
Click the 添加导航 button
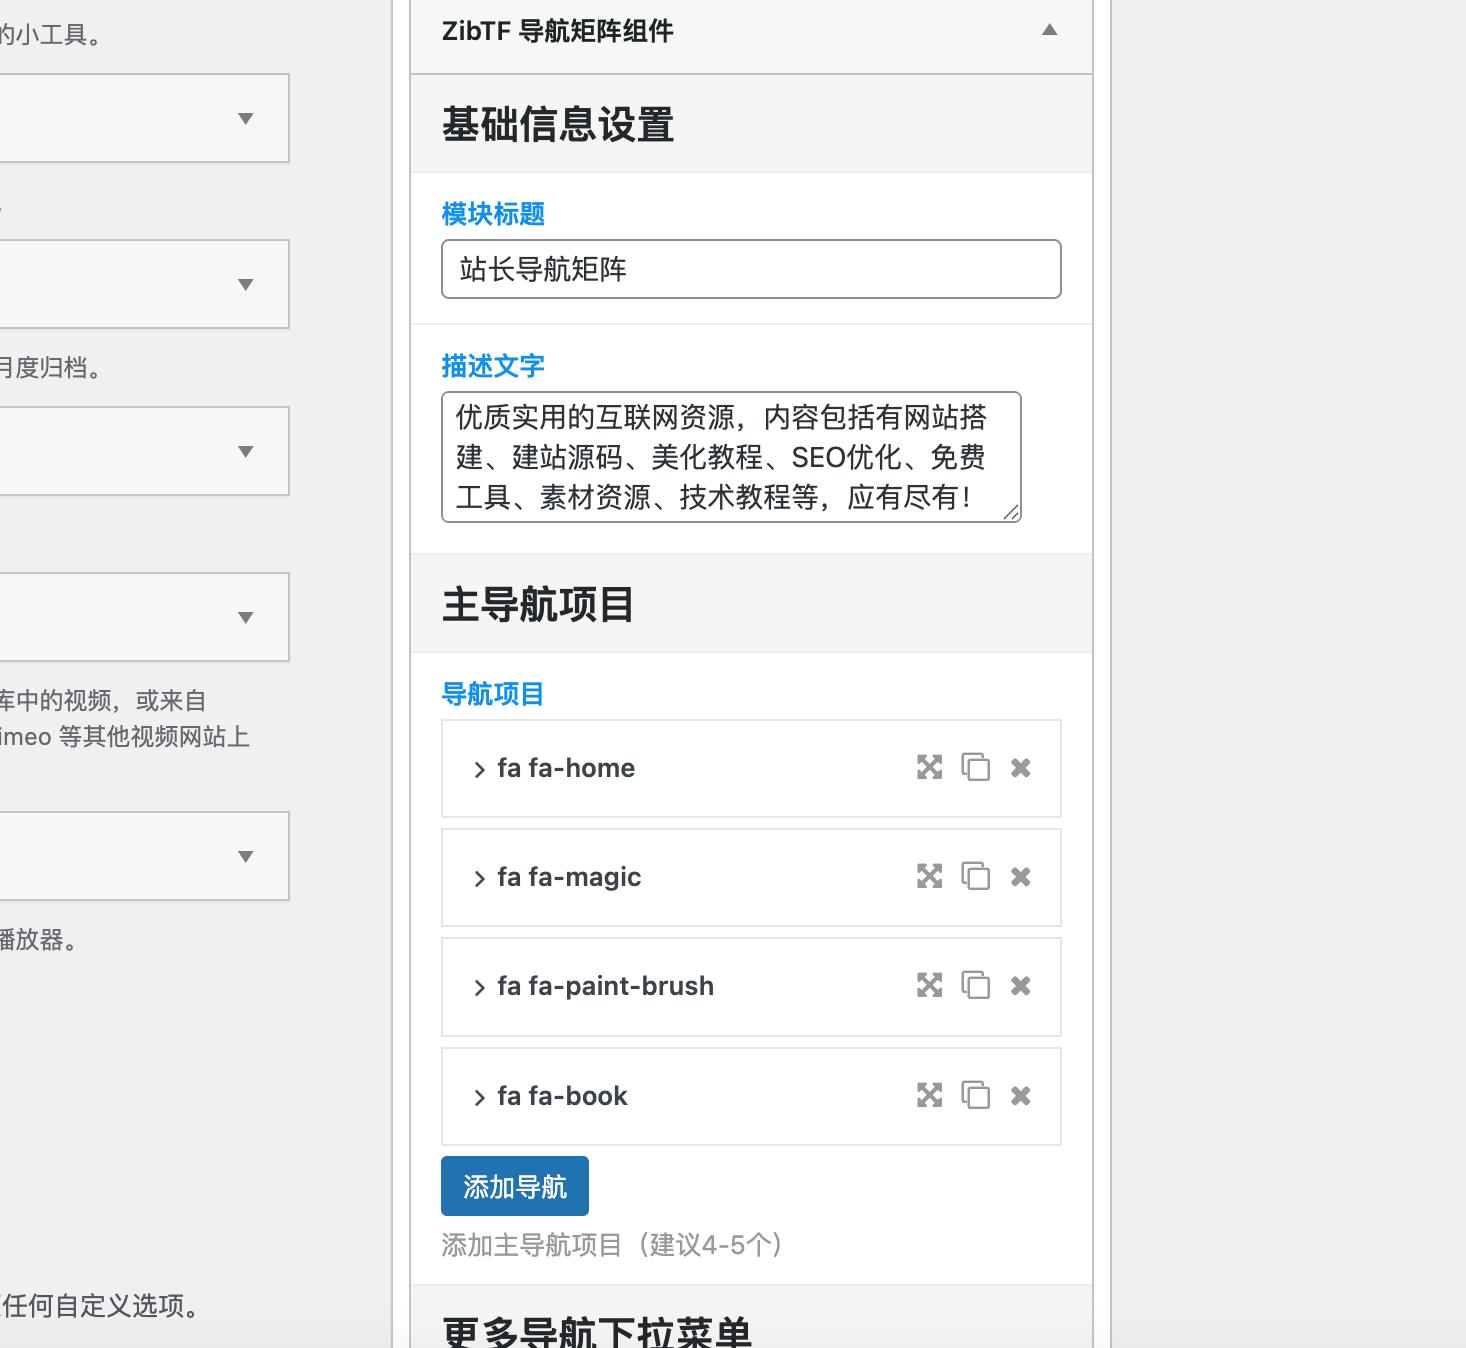pyautogui.click(x=514, y=1185)
